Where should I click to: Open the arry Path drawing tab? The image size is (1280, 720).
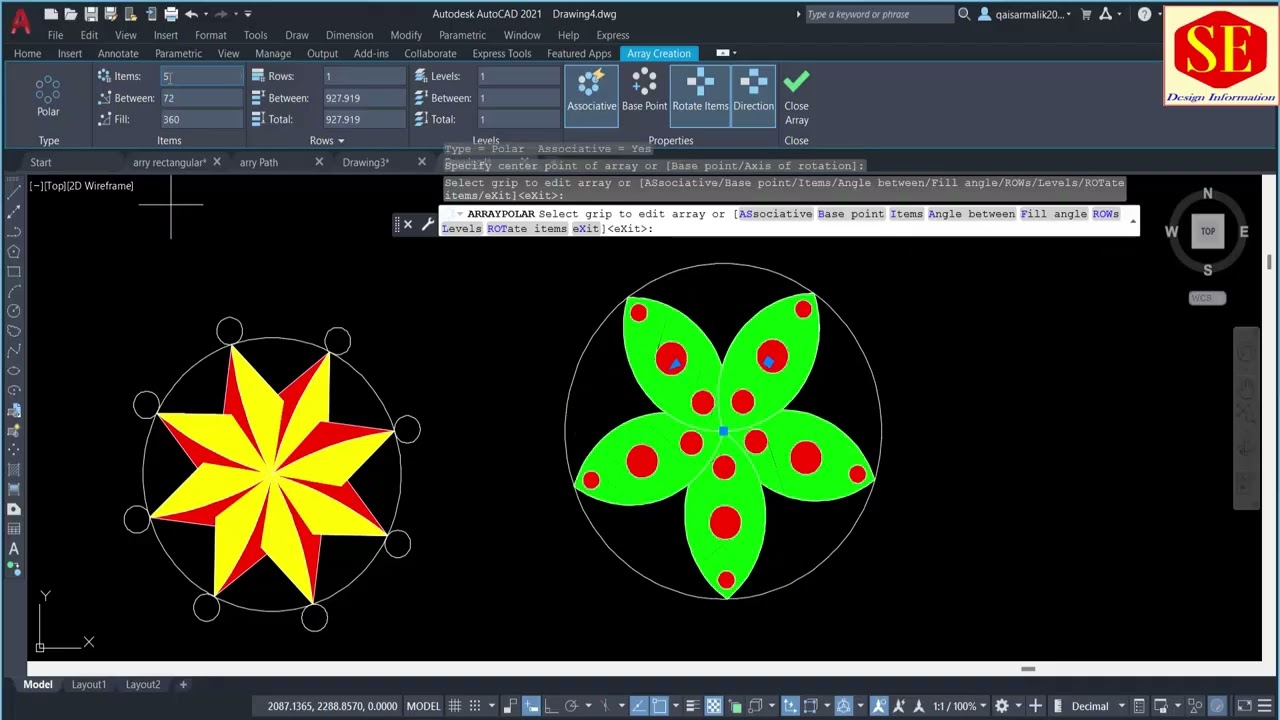(259, 162)
